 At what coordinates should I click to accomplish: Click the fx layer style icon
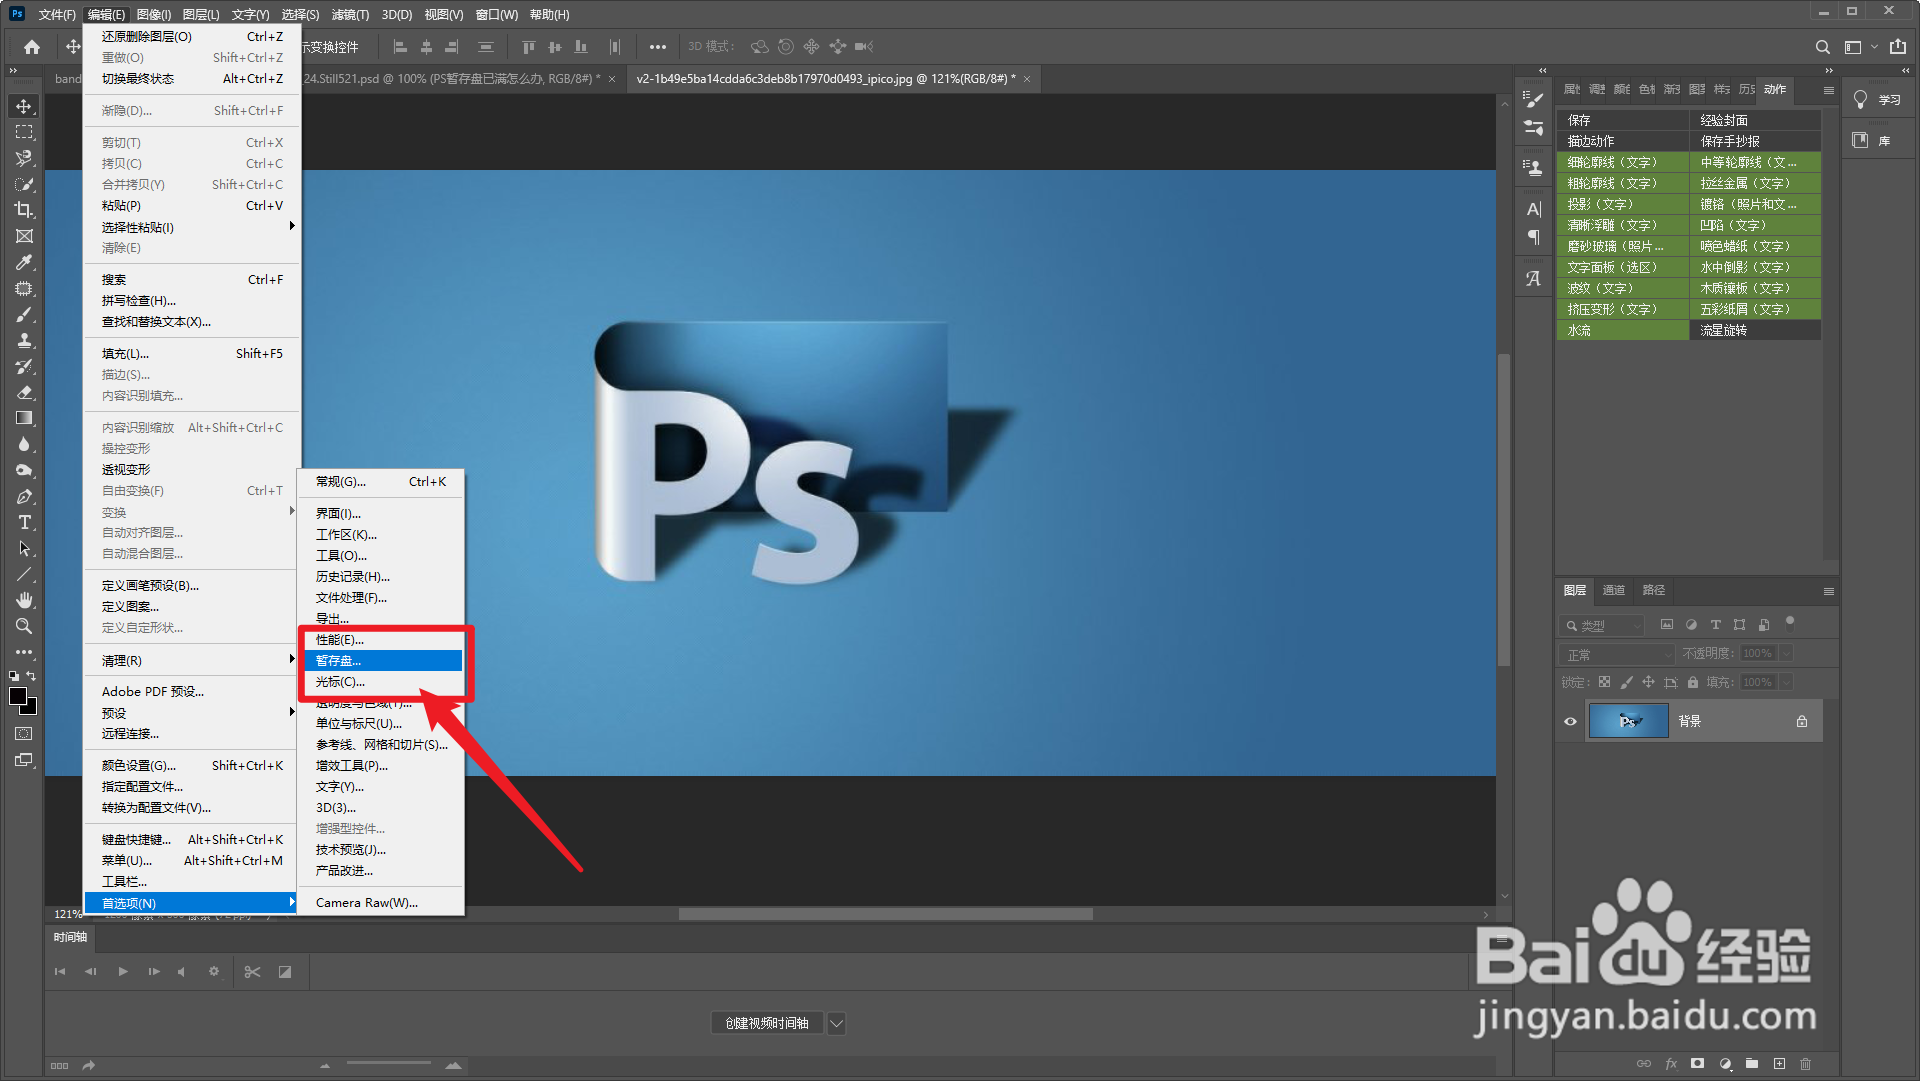(1671, 1064)
